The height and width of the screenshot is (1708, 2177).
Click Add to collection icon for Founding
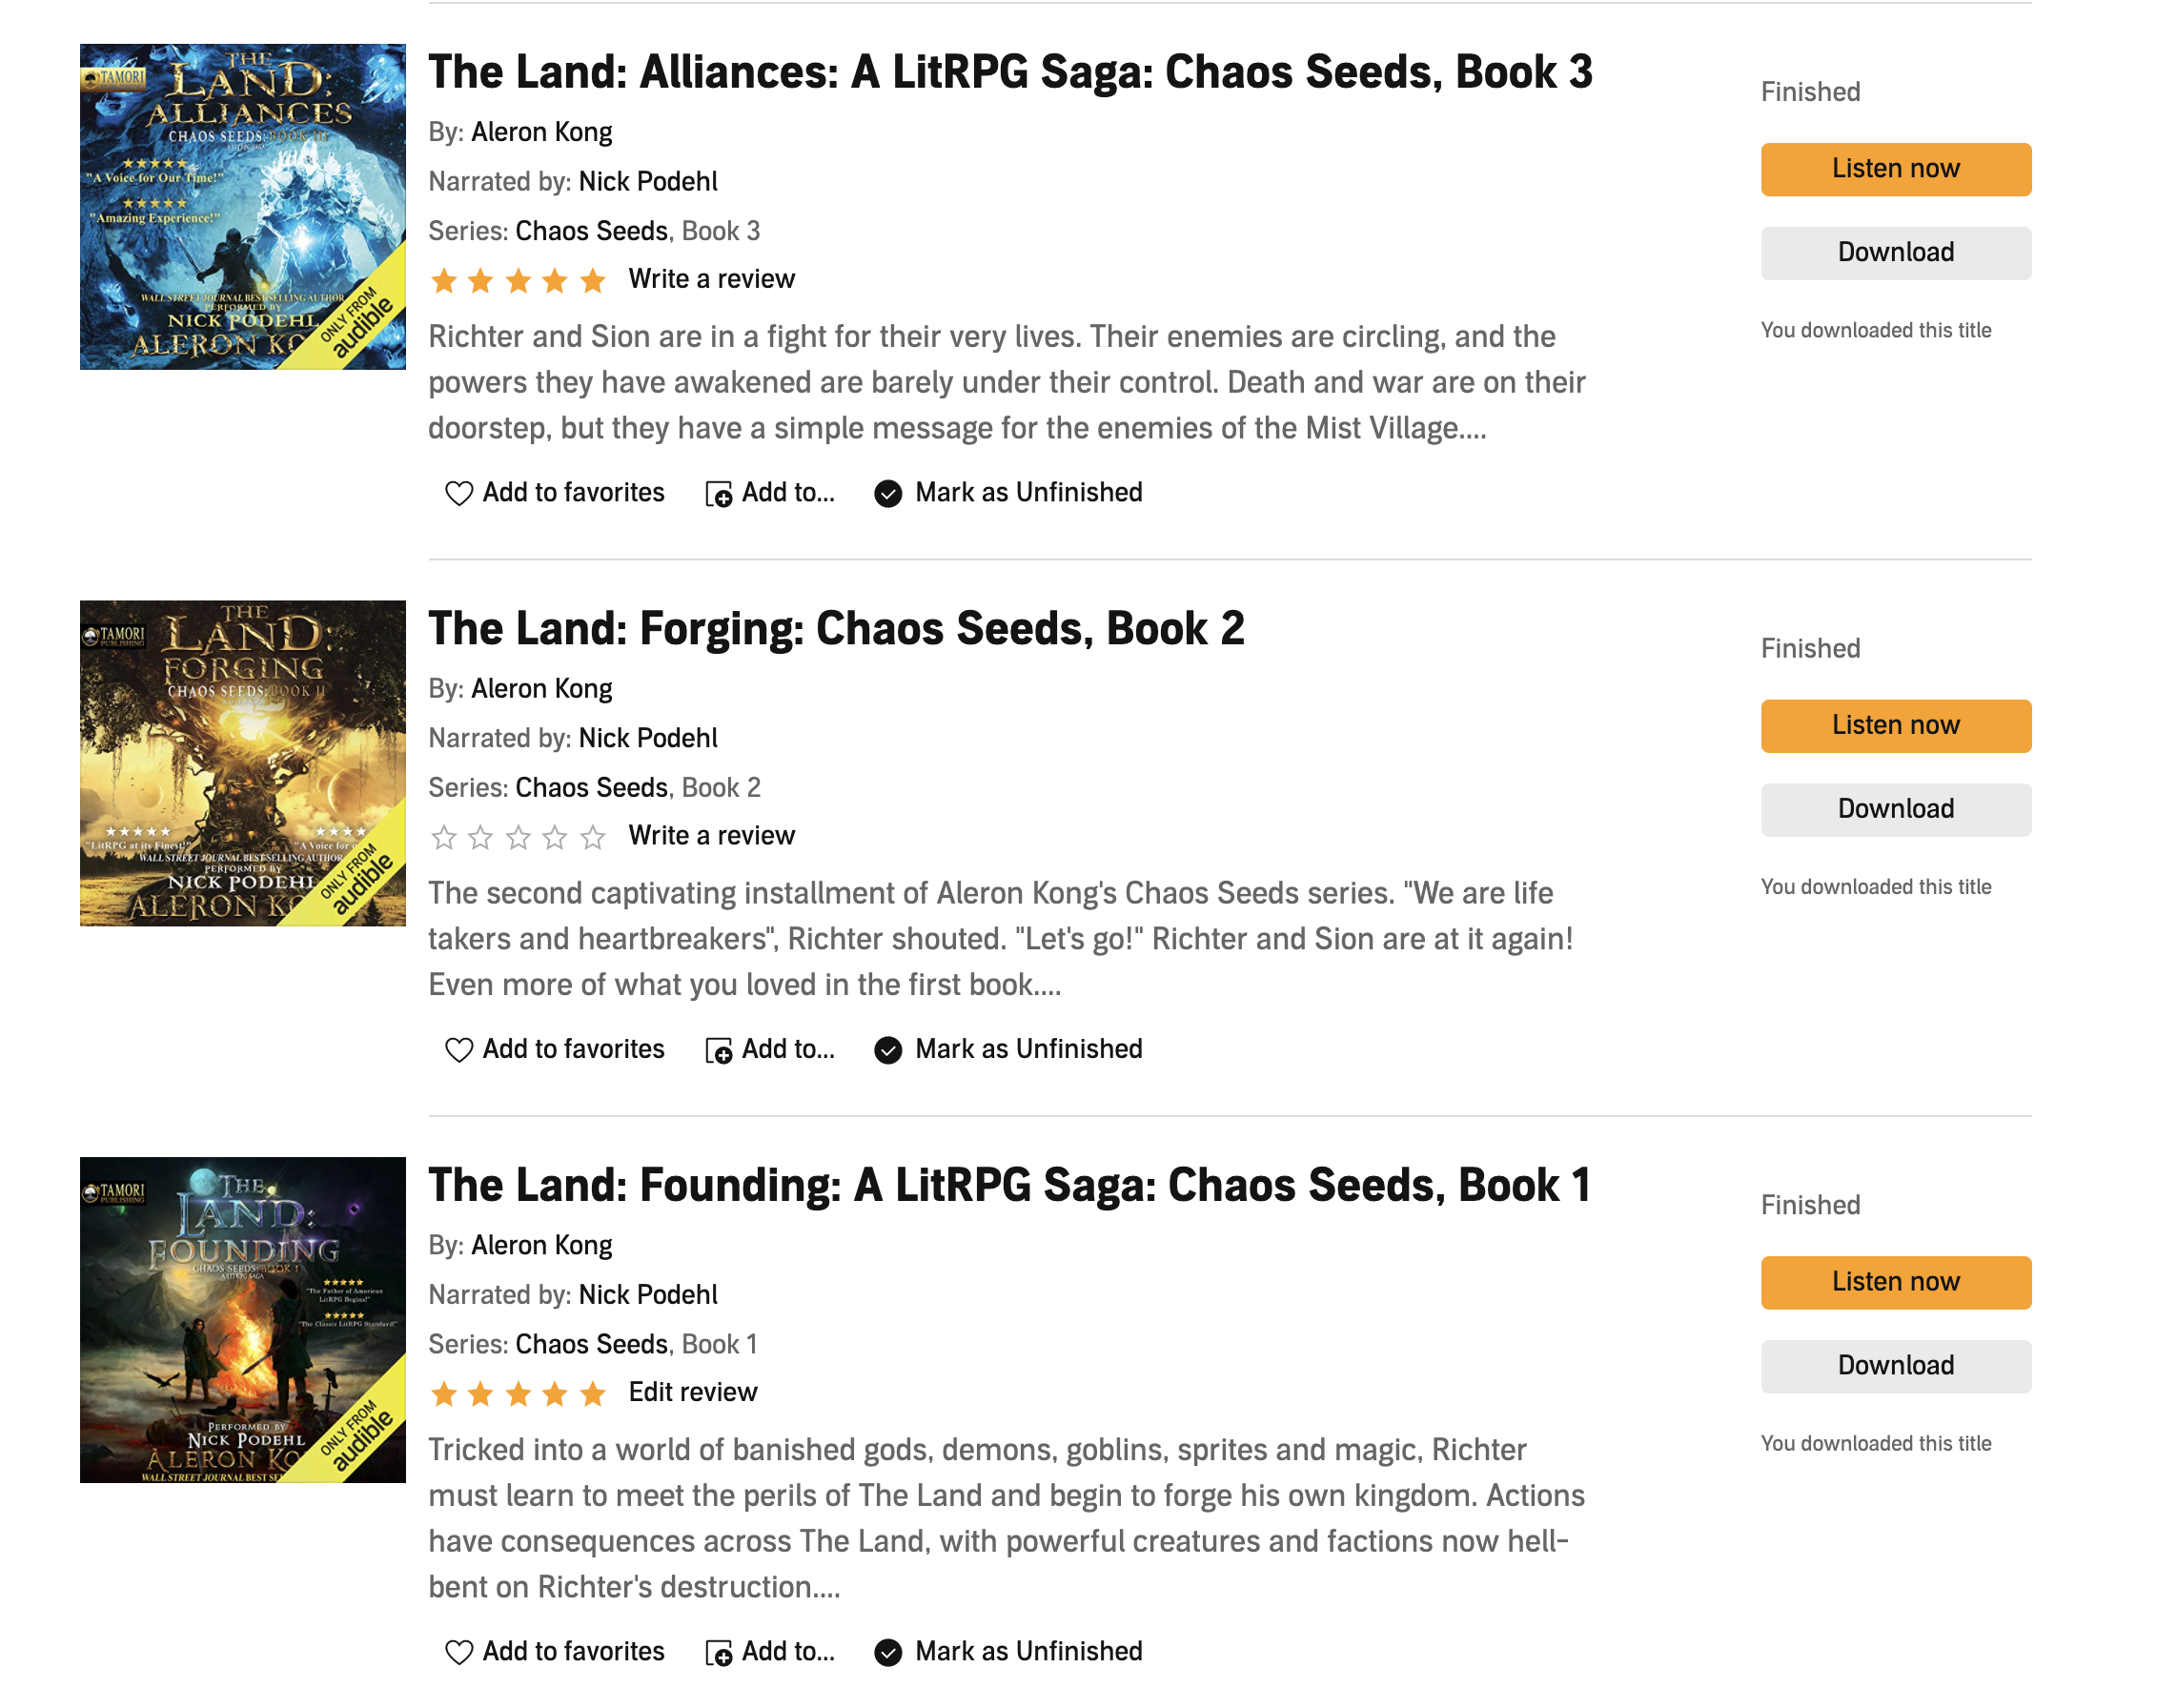(x=718, y=1653)
